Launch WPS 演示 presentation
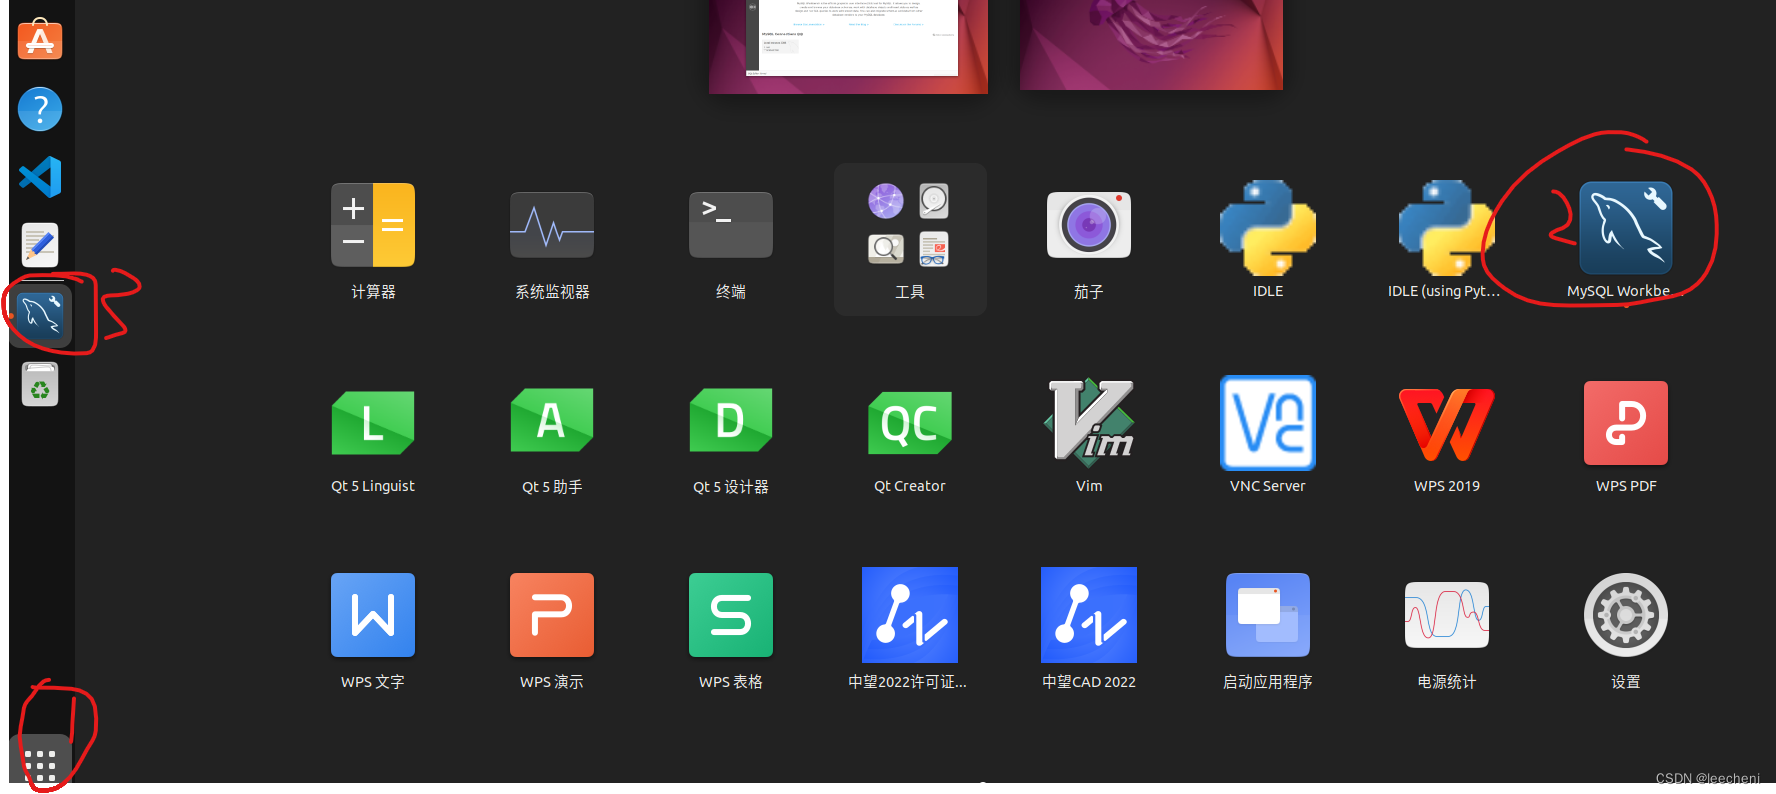 point(552,615)
